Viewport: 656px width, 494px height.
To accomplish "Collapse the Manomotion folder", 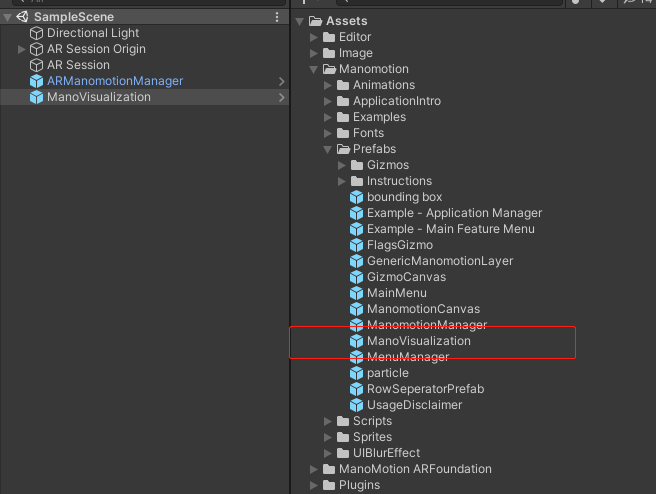I will [314, 69].
